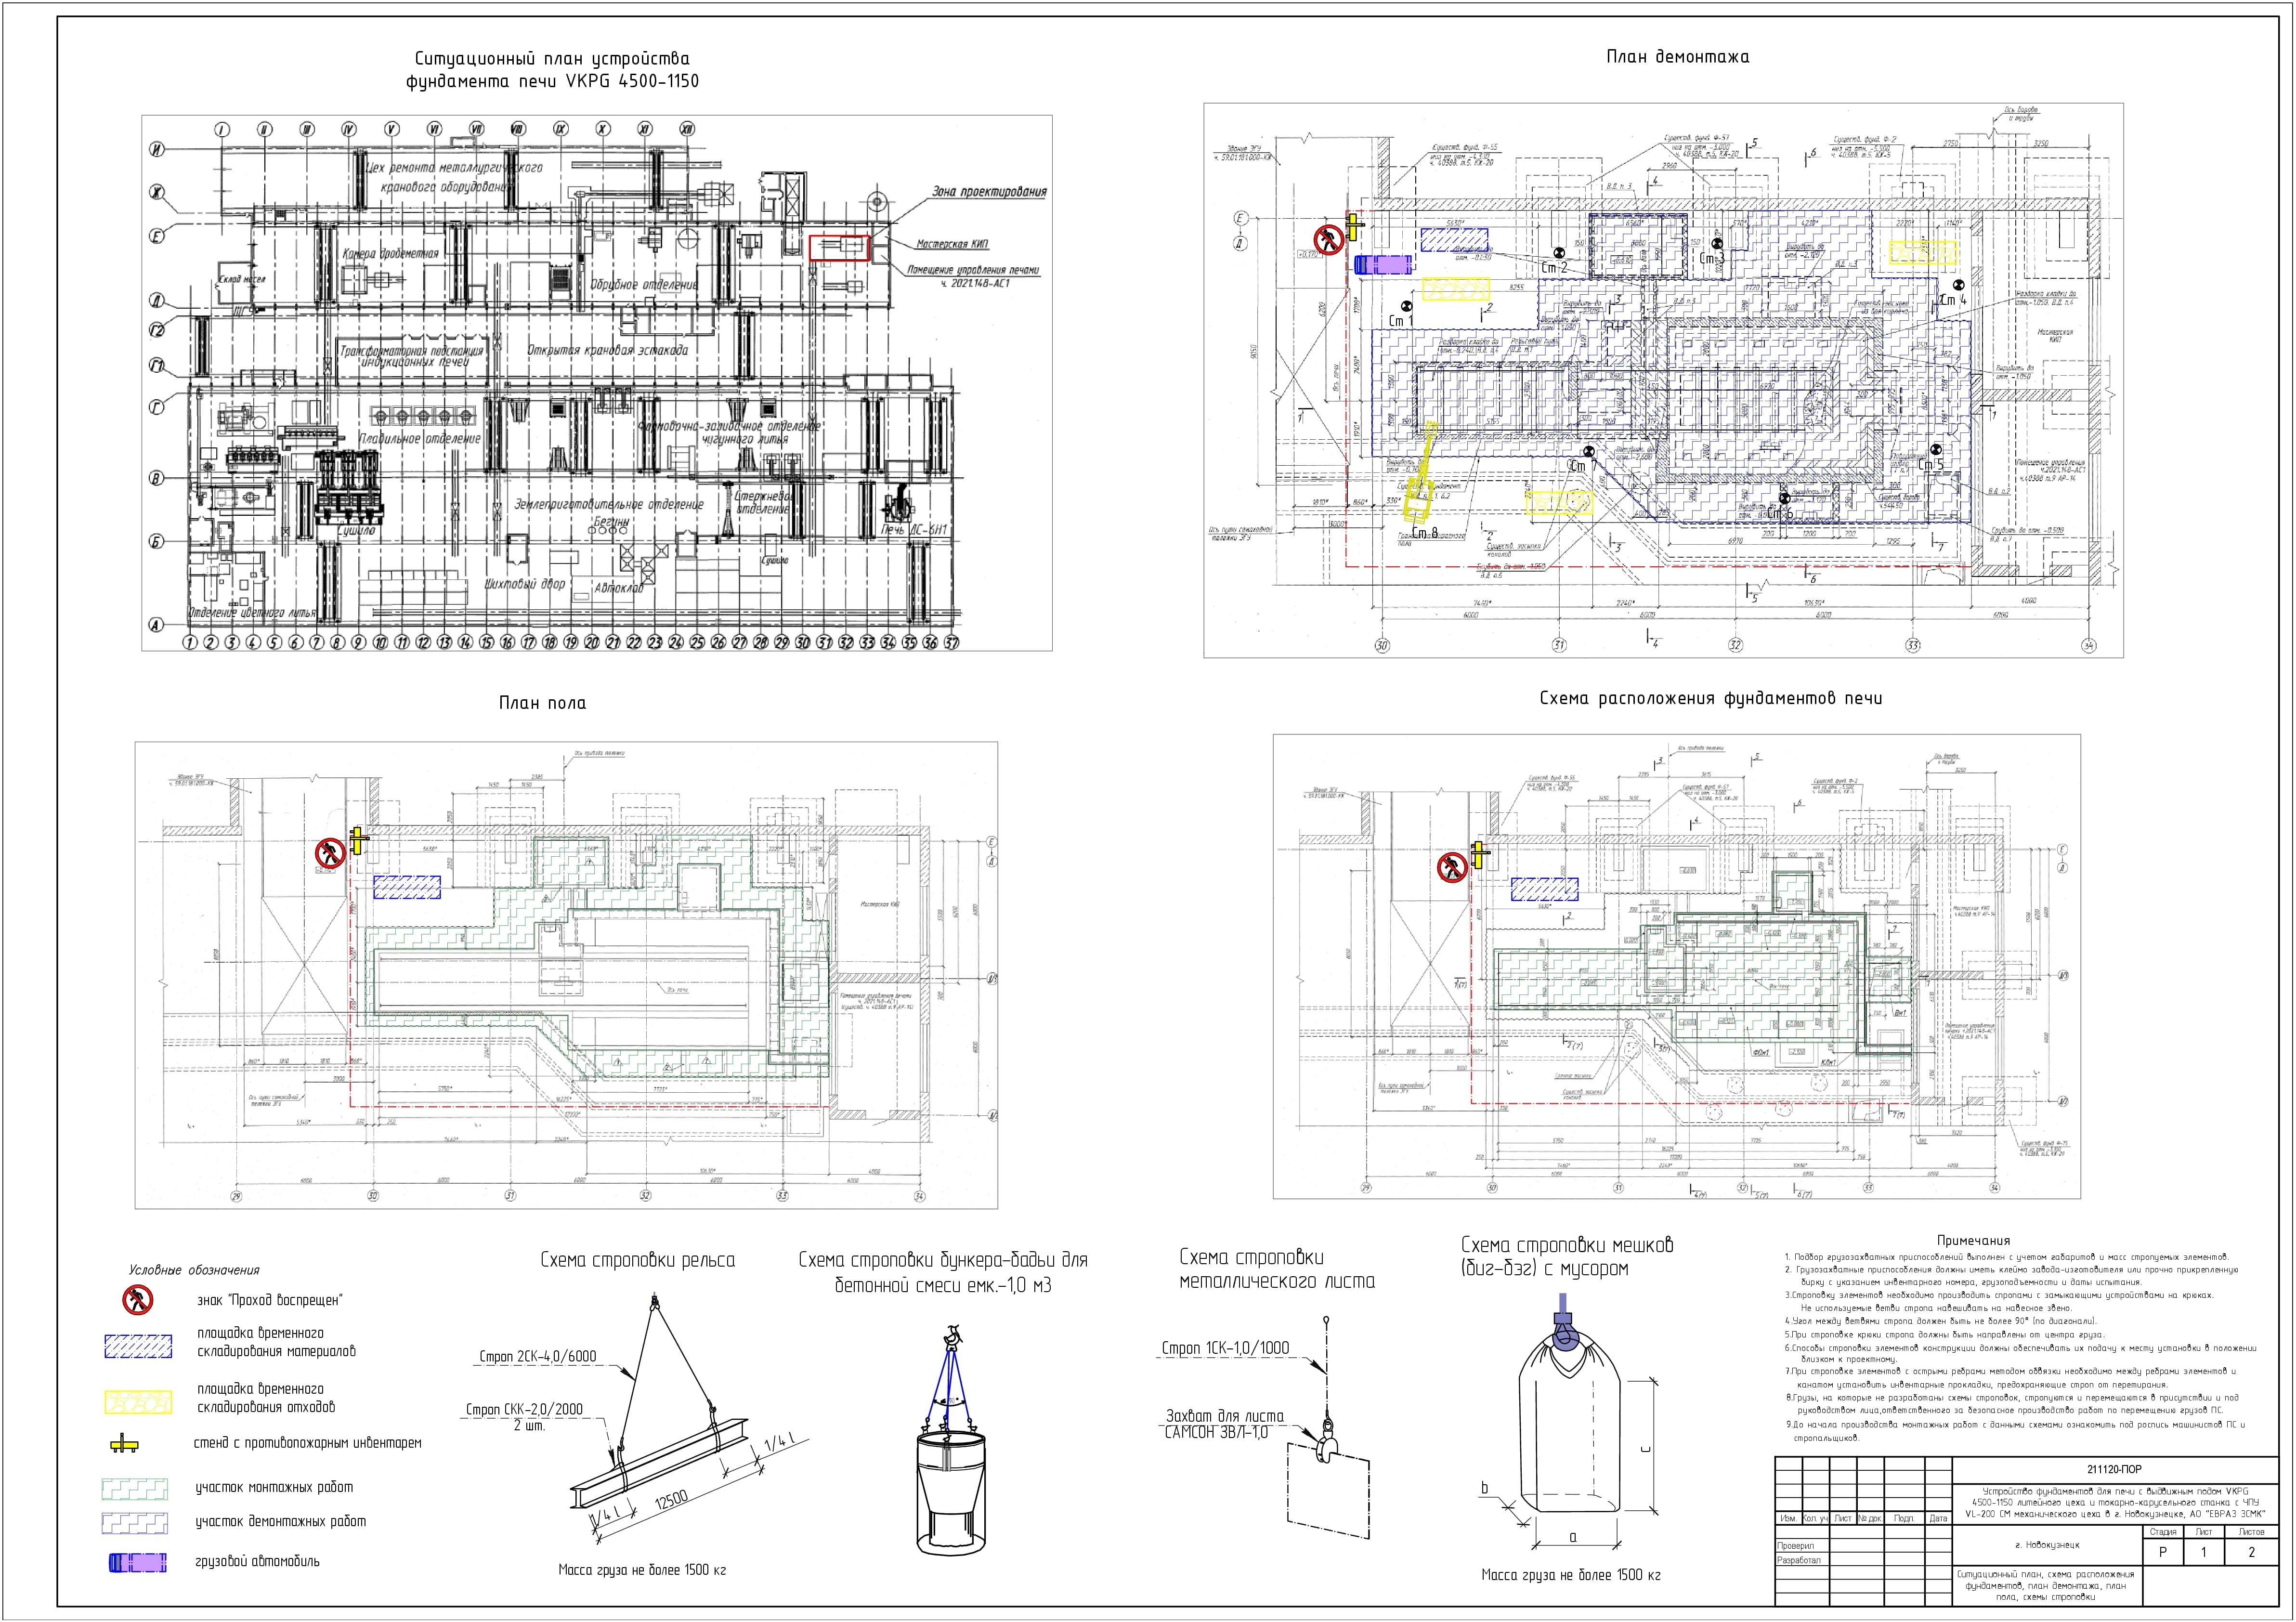Select the situational plan title 'Ситуационный план устройства'

[x=552, y=59]
